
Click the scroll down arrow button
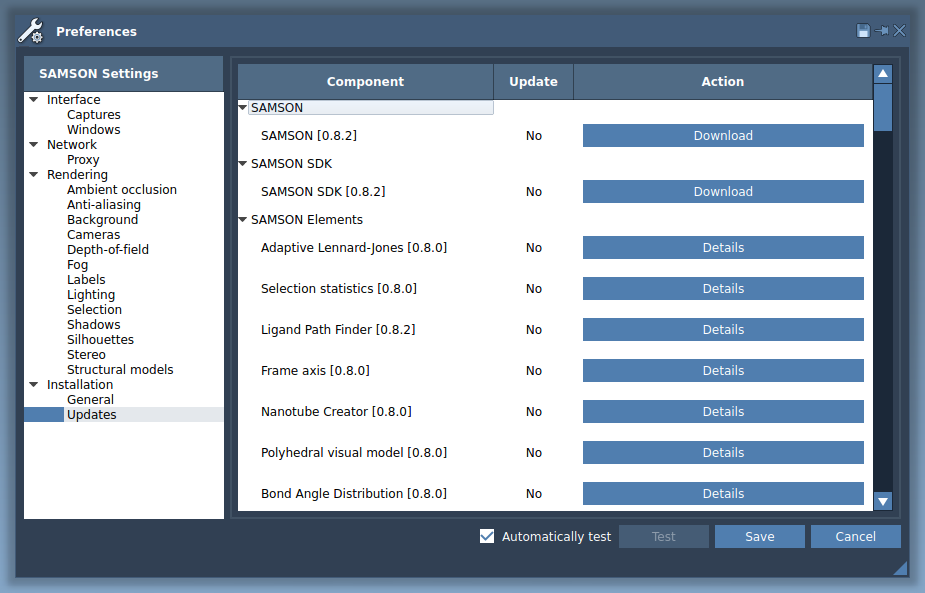coord(883,501)
